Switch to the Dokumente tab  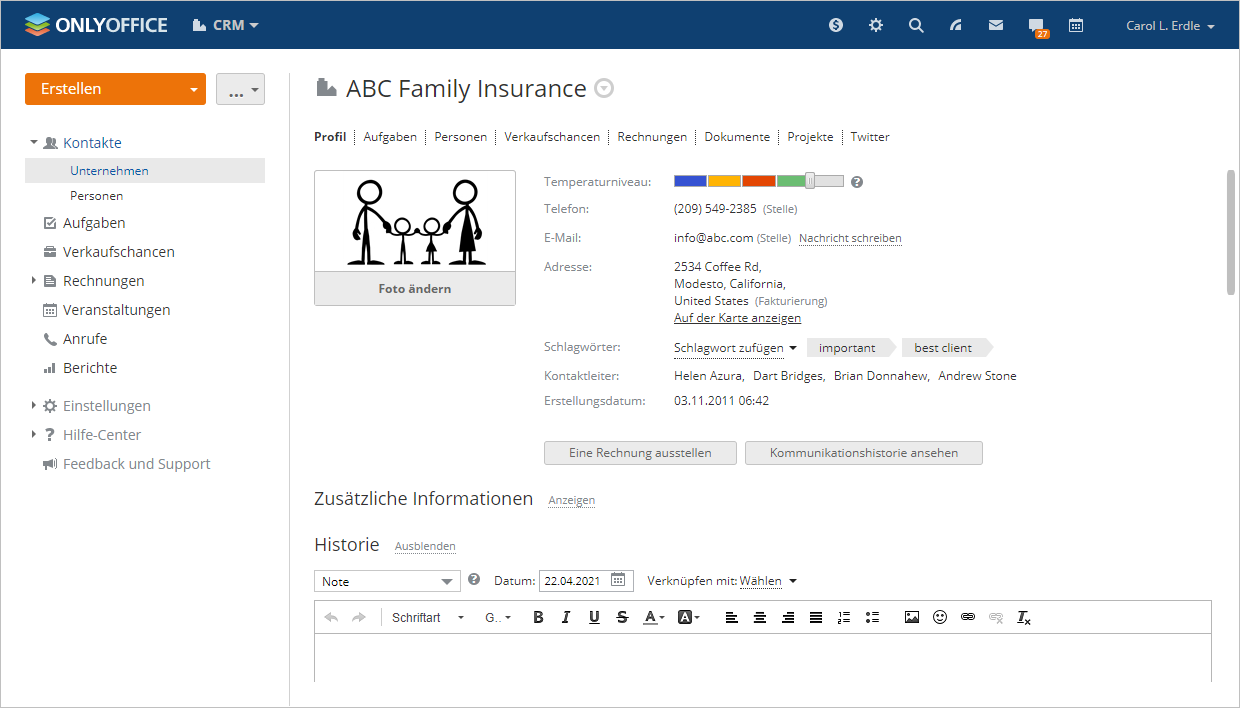737,137
